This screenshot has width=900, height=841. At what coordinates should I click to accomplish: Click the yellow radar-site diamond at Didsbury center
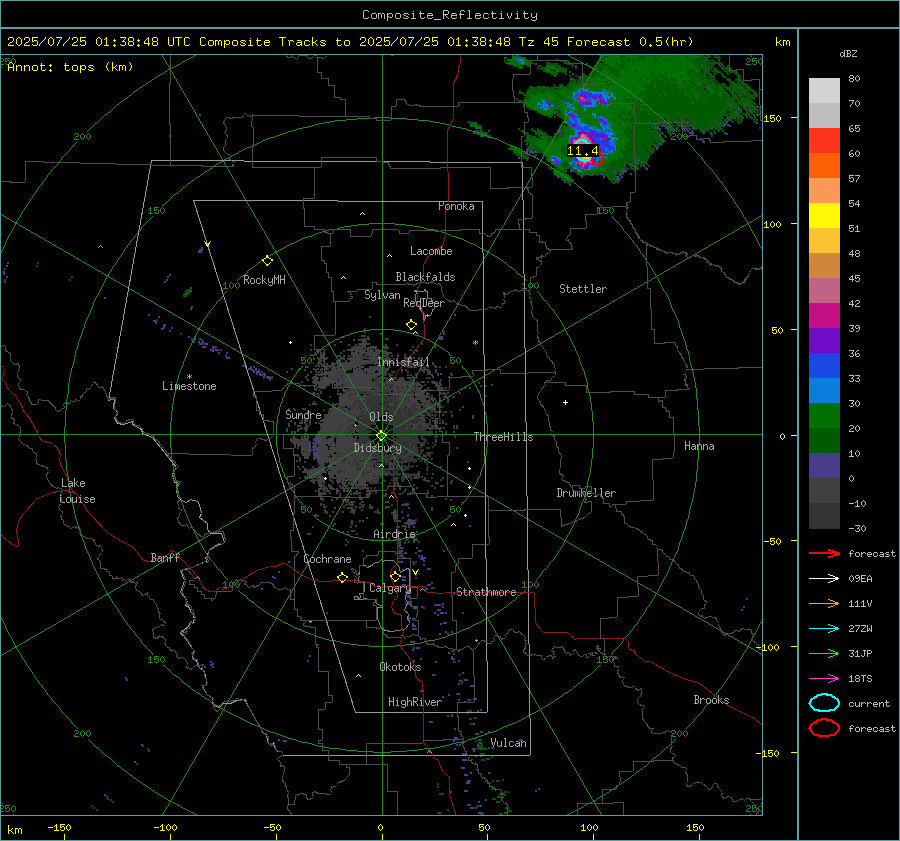pos(381,436)
